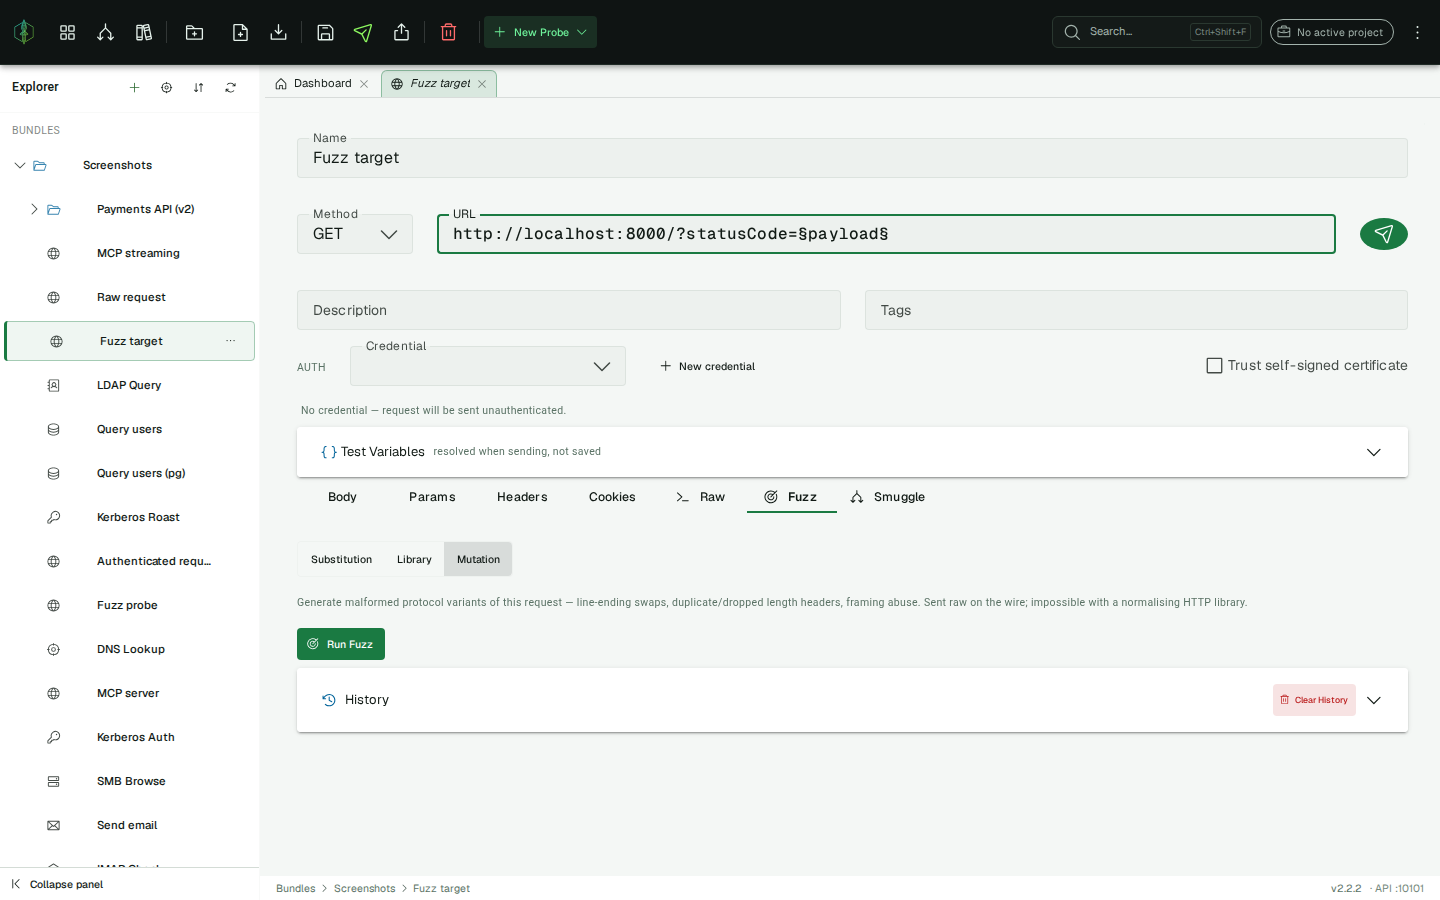Click the new folder toolbar icon
The height and width of the screenshot is (900, 1440).
point(194,32)
